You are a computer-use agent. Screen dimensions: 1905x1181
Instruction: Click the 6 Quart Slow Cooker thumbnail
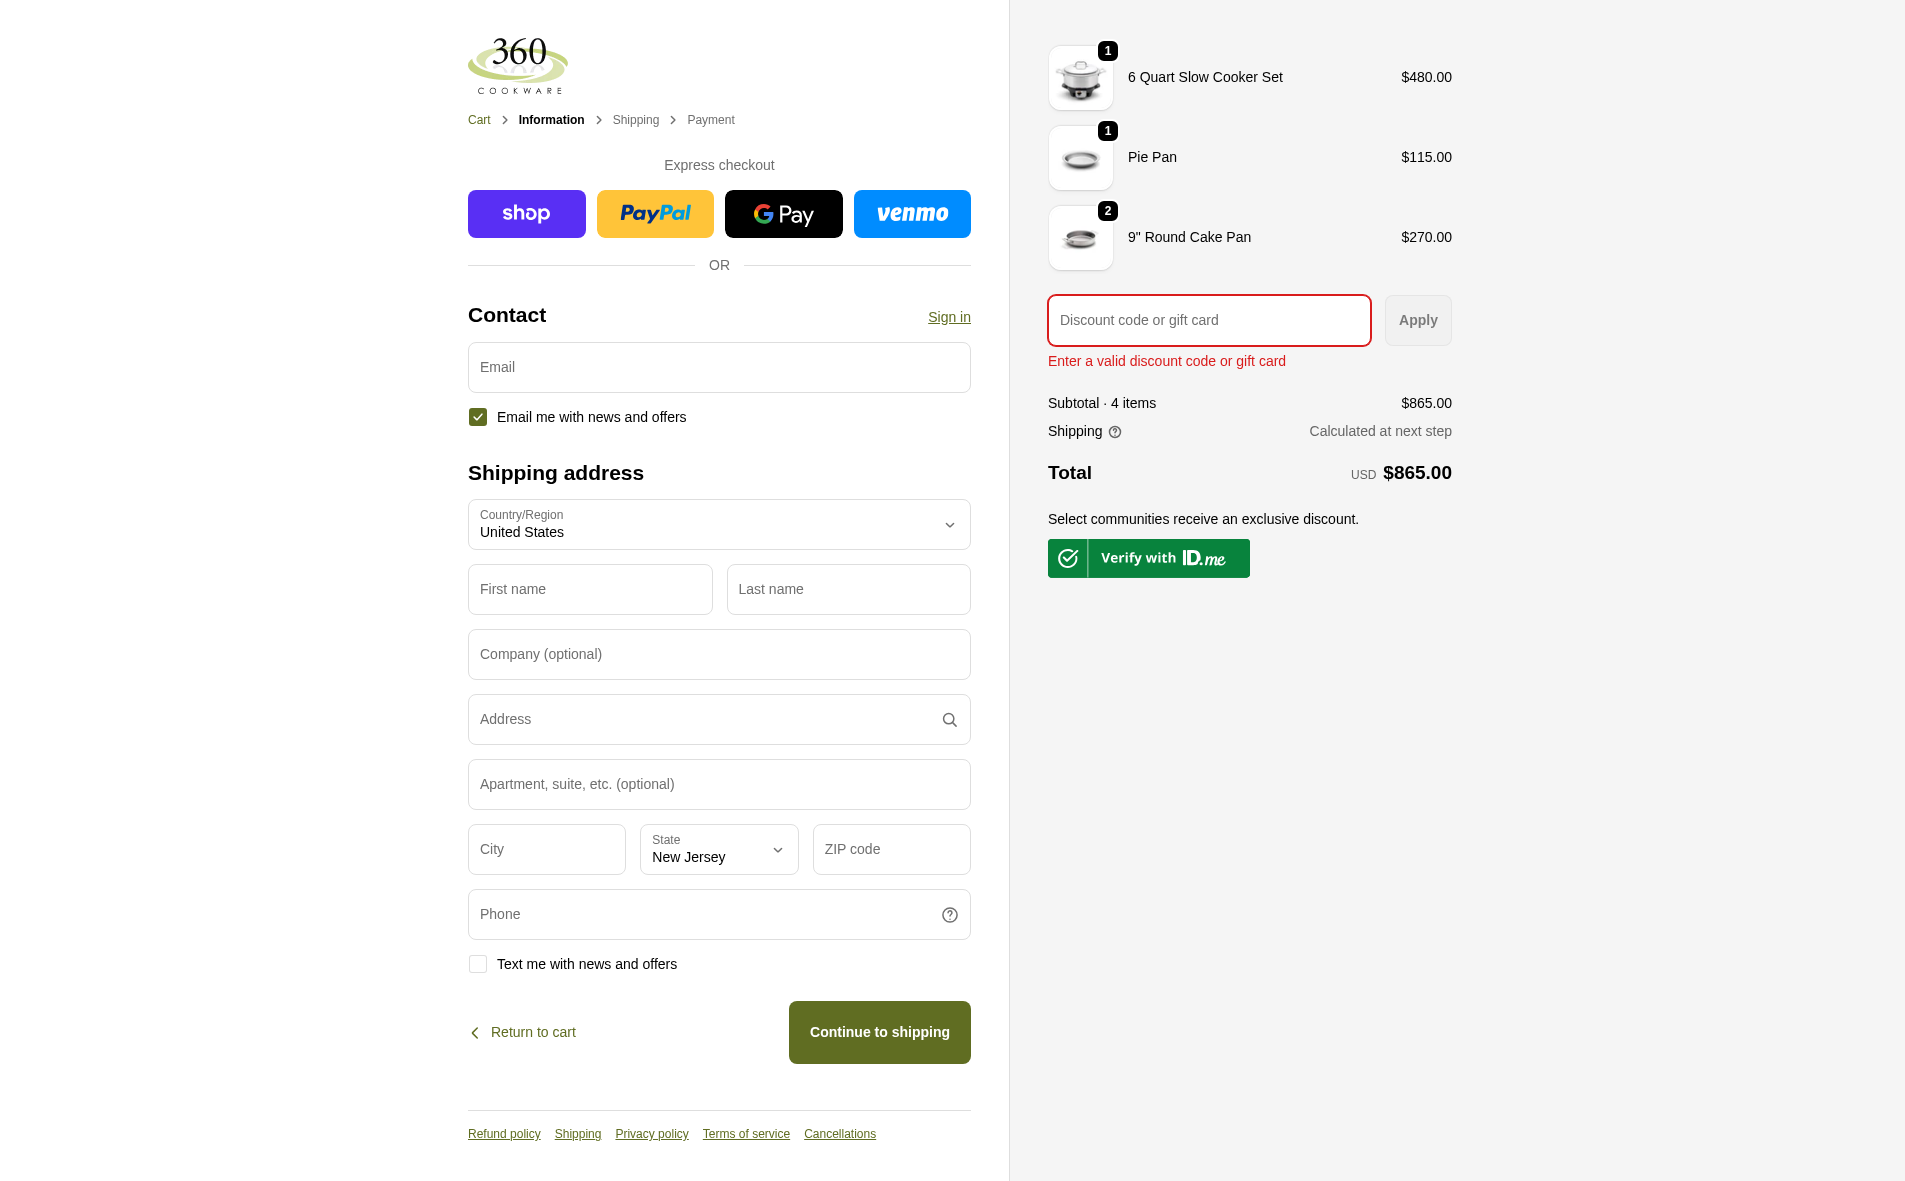[x=1081, y=78]
